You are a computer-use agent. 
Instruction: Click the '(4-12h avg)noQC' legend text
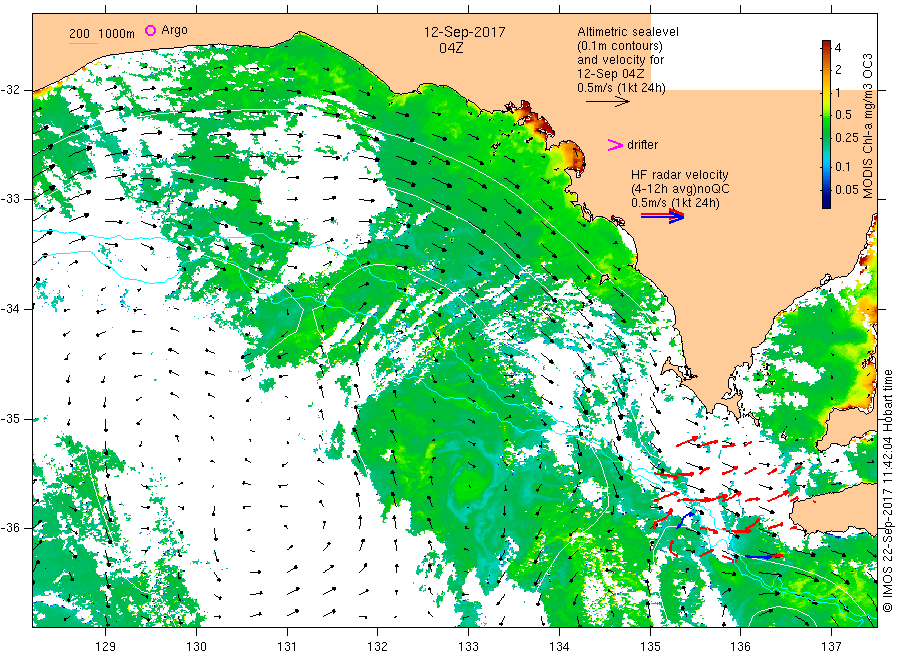pyautogui.click(x=680, y=189)
